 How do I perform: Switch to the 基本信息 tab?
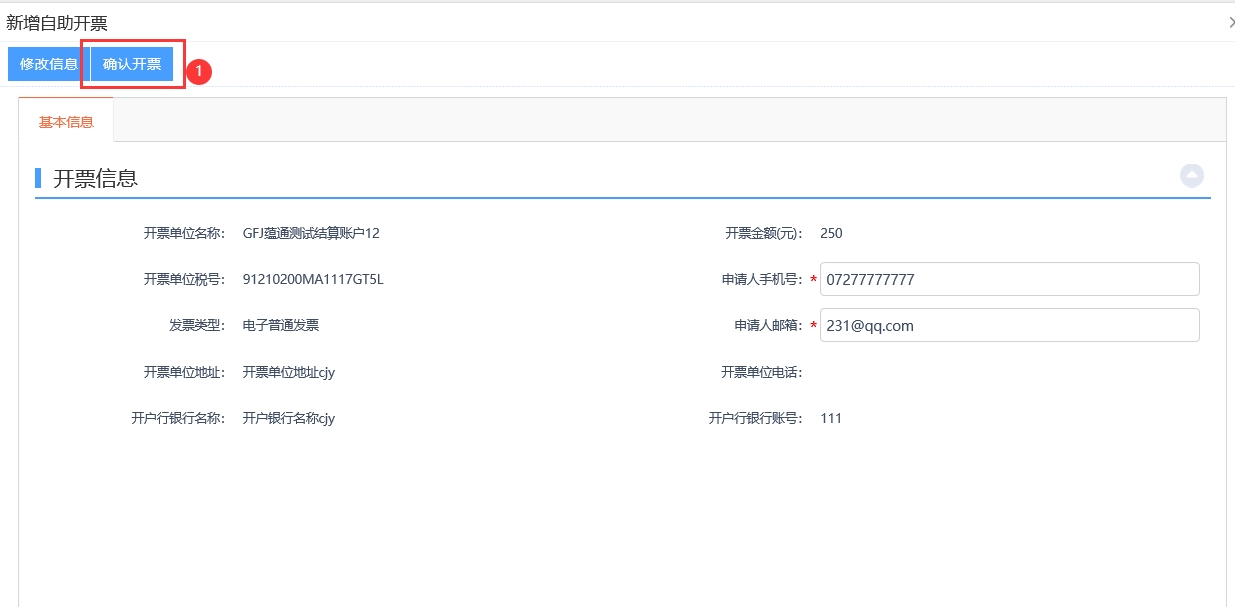66,122
